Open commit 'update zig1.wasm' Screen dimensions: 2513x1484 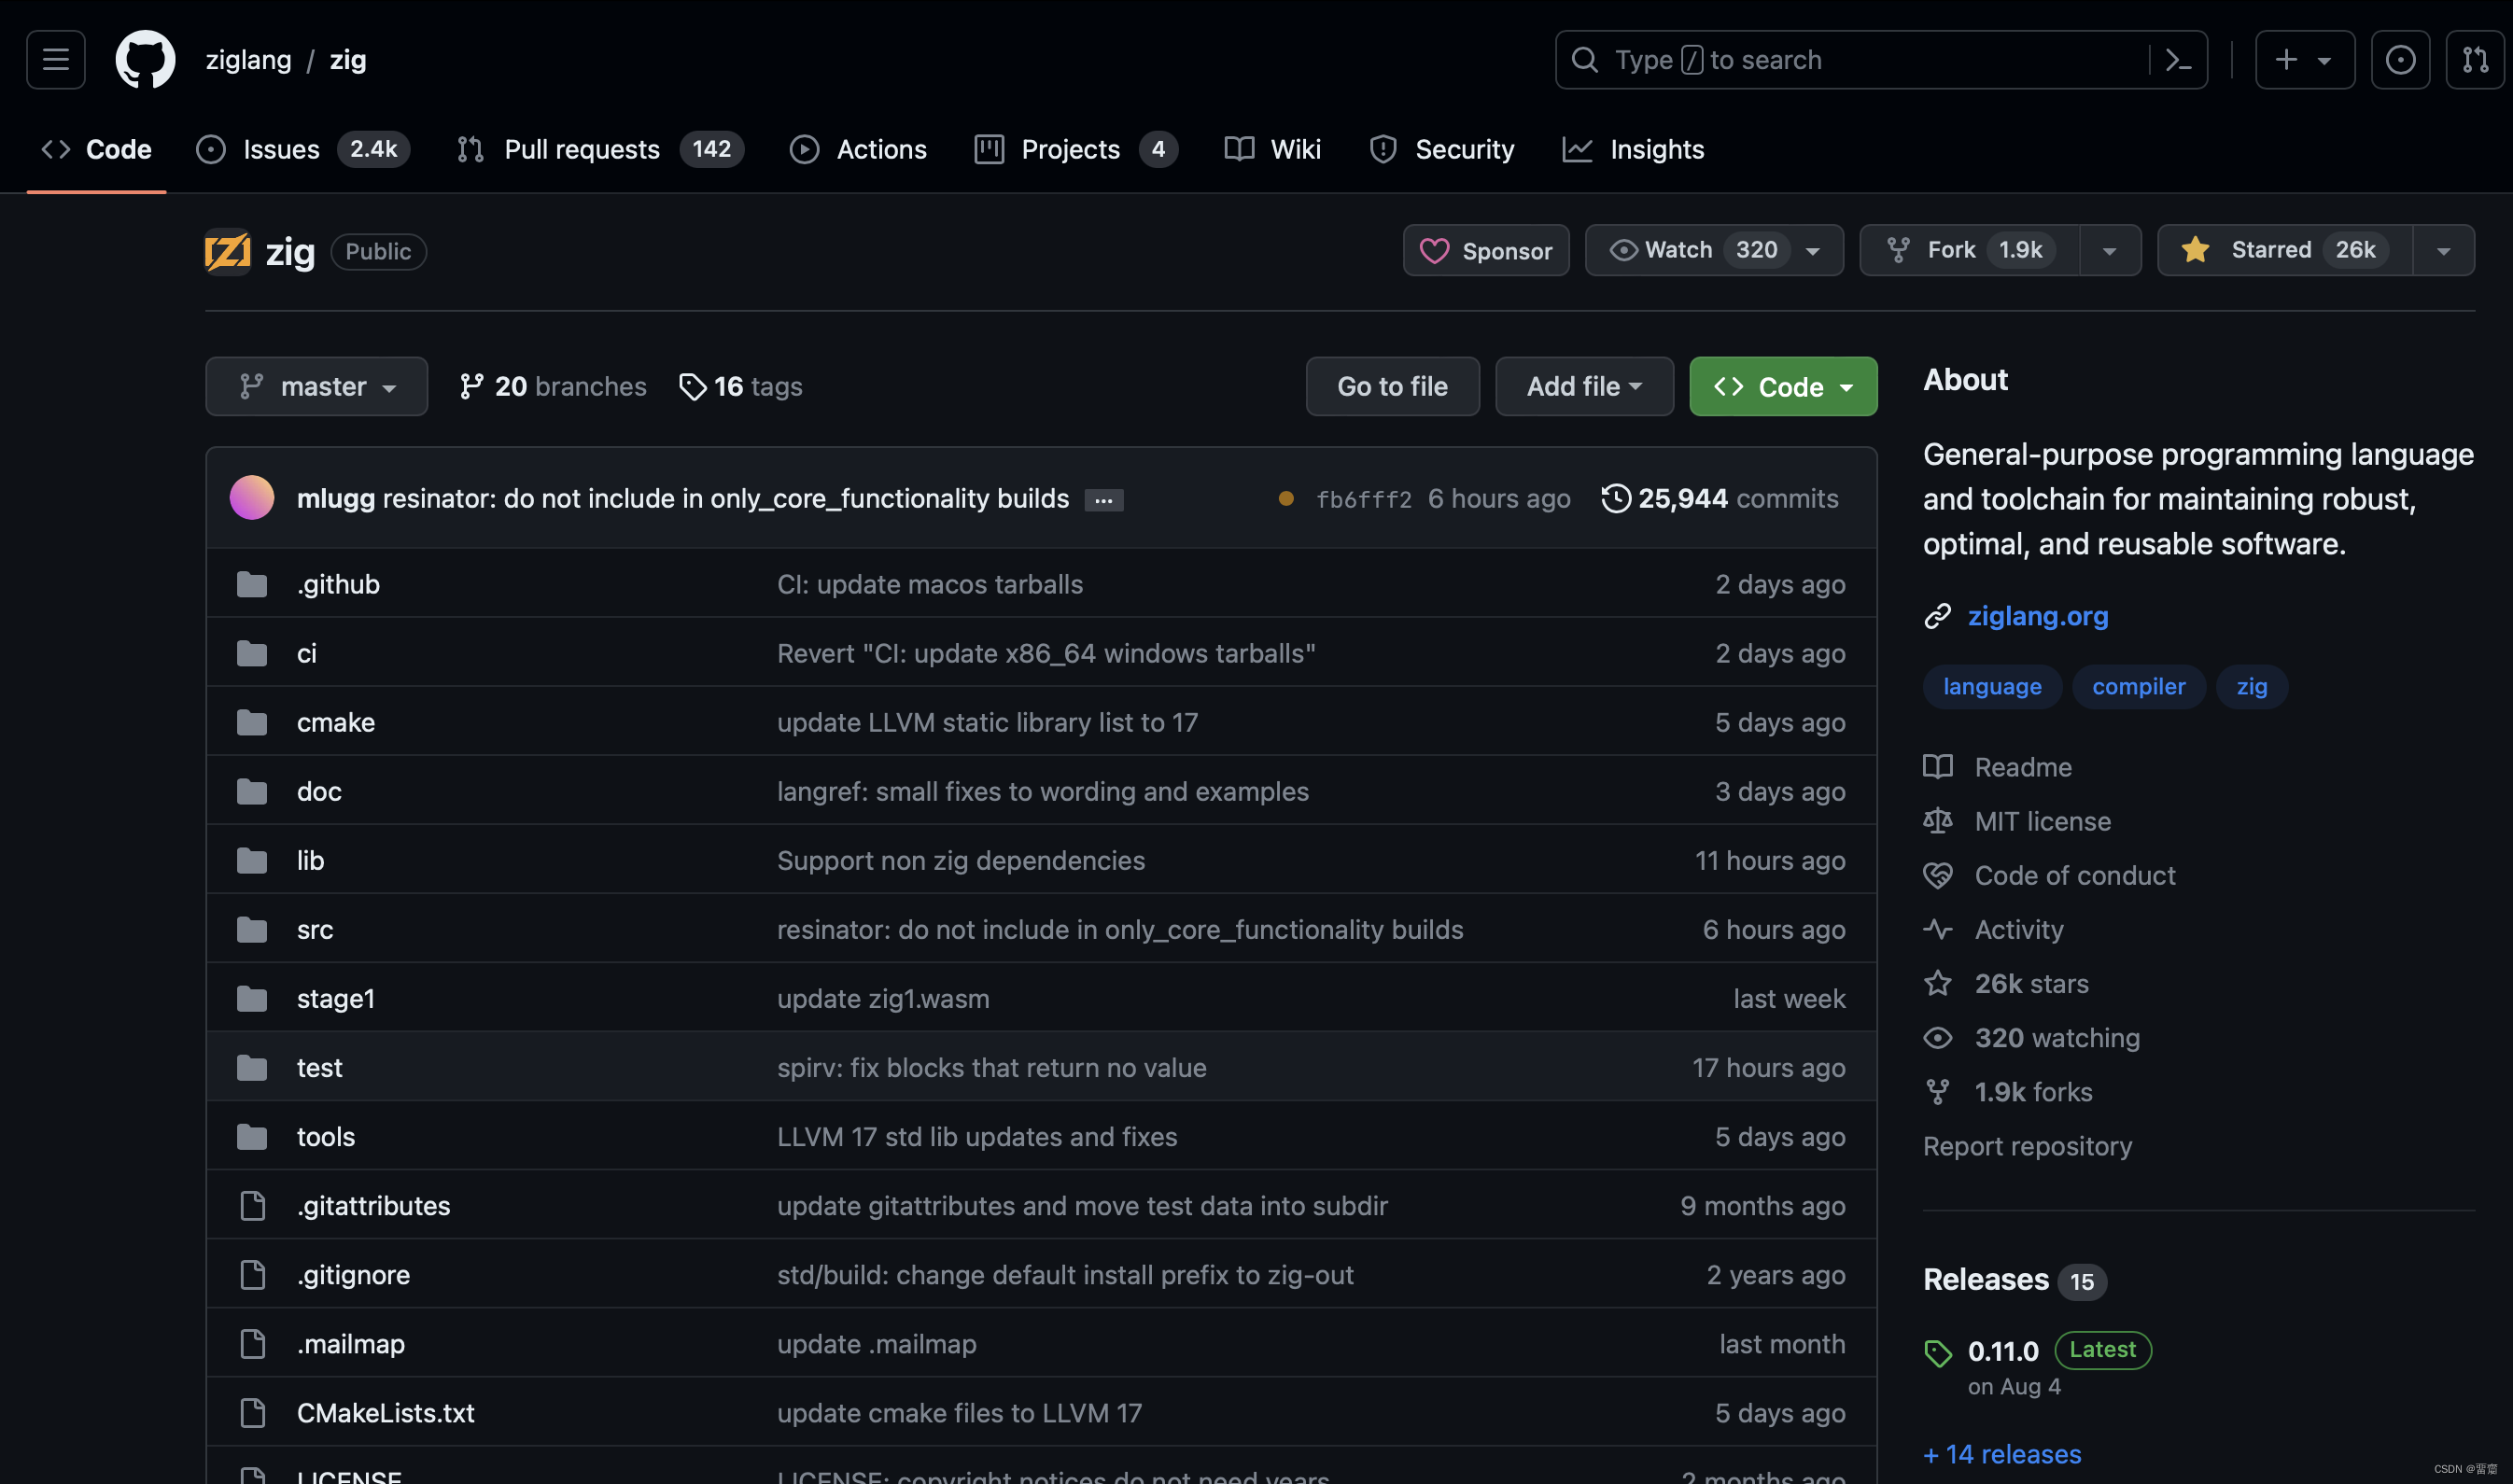[883, 998]
